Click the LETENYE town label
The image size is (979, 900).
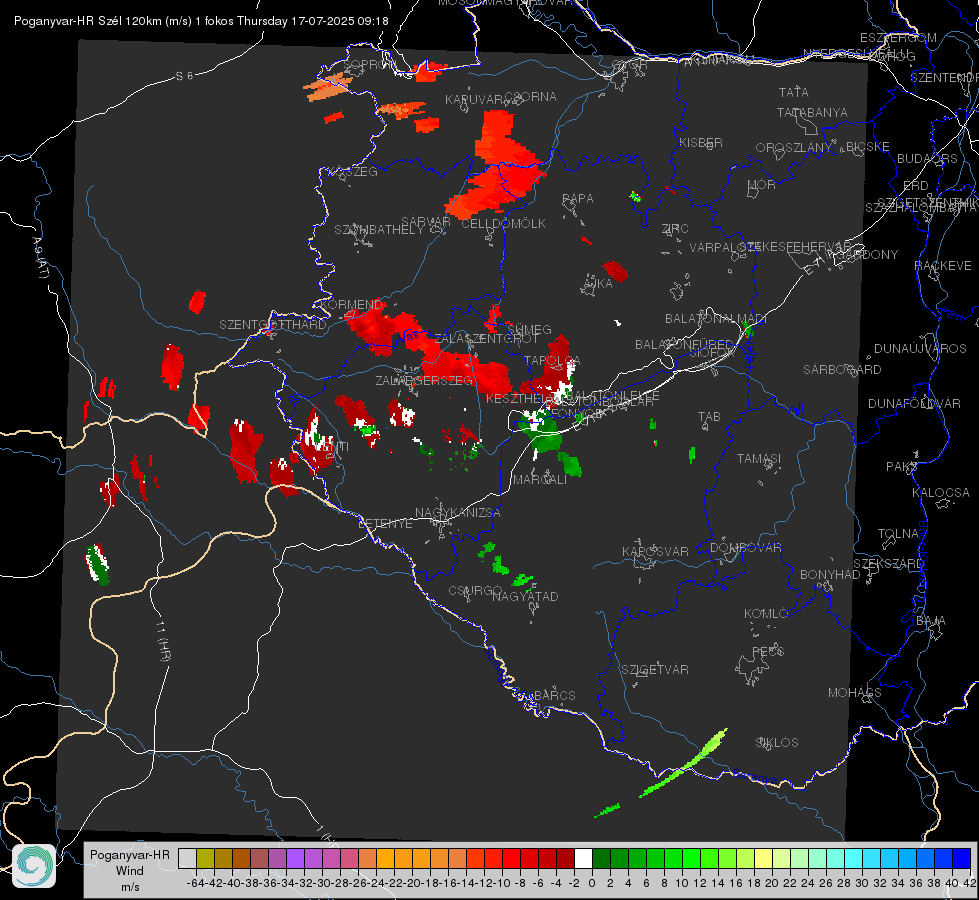tap(385, 523)
